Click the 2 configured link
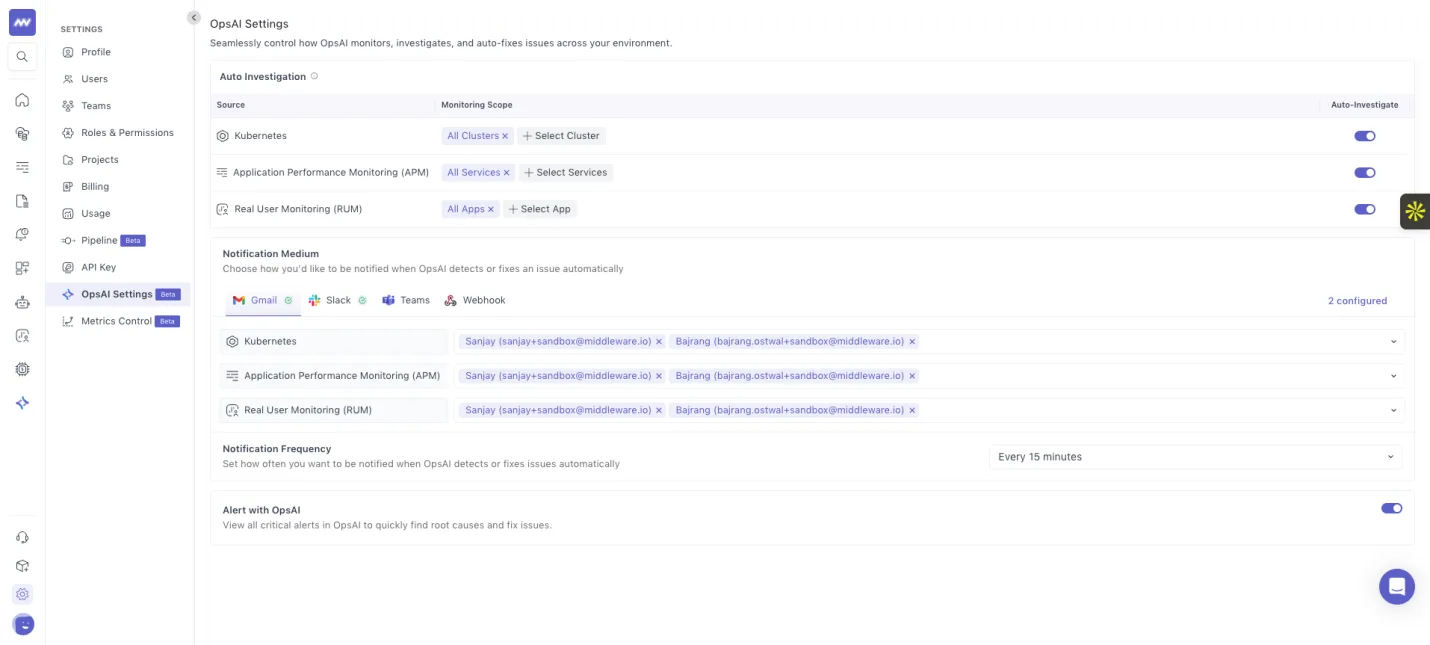The width and height of the screenshot is (1430, 645). 1357,301
